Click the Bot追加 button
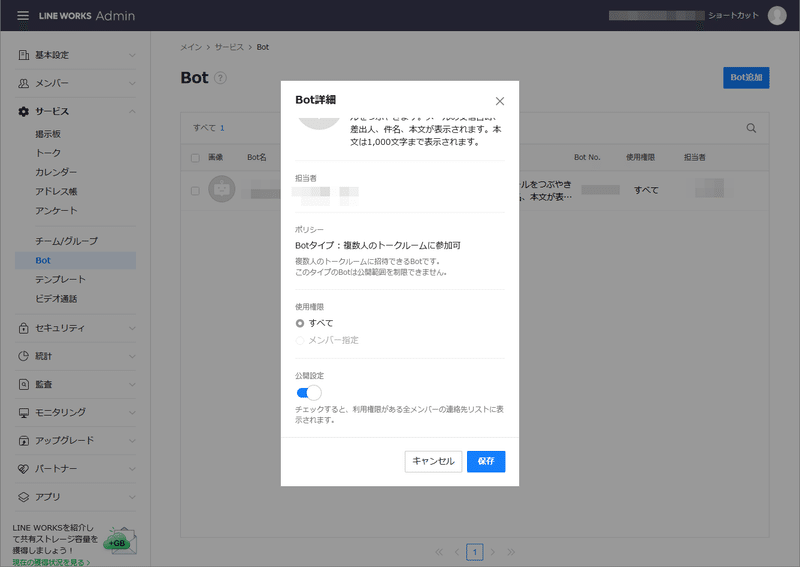 click(746, 78)
